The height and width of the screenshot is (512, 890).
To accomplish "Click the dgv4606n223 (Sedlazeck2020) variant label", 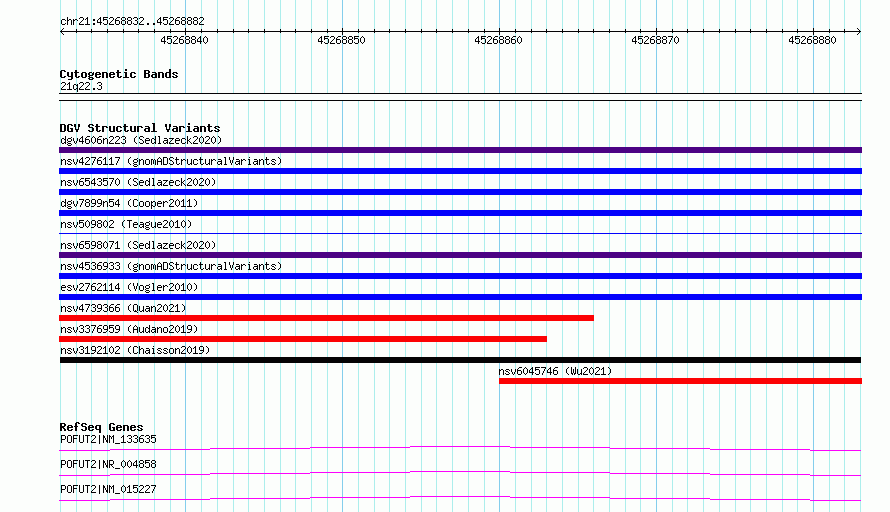I will [x=141, y=140].
